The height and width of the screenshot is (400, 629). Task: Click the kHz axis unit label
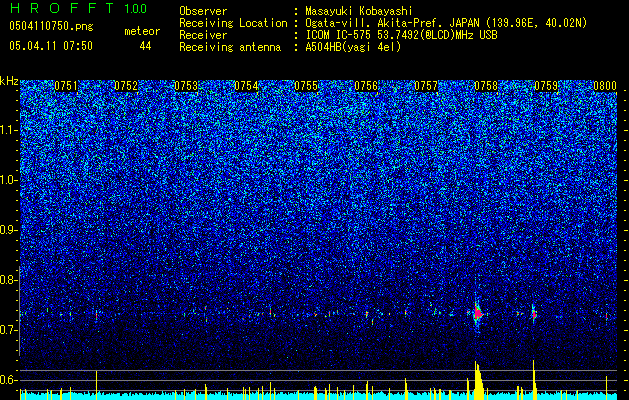(9, 81)
